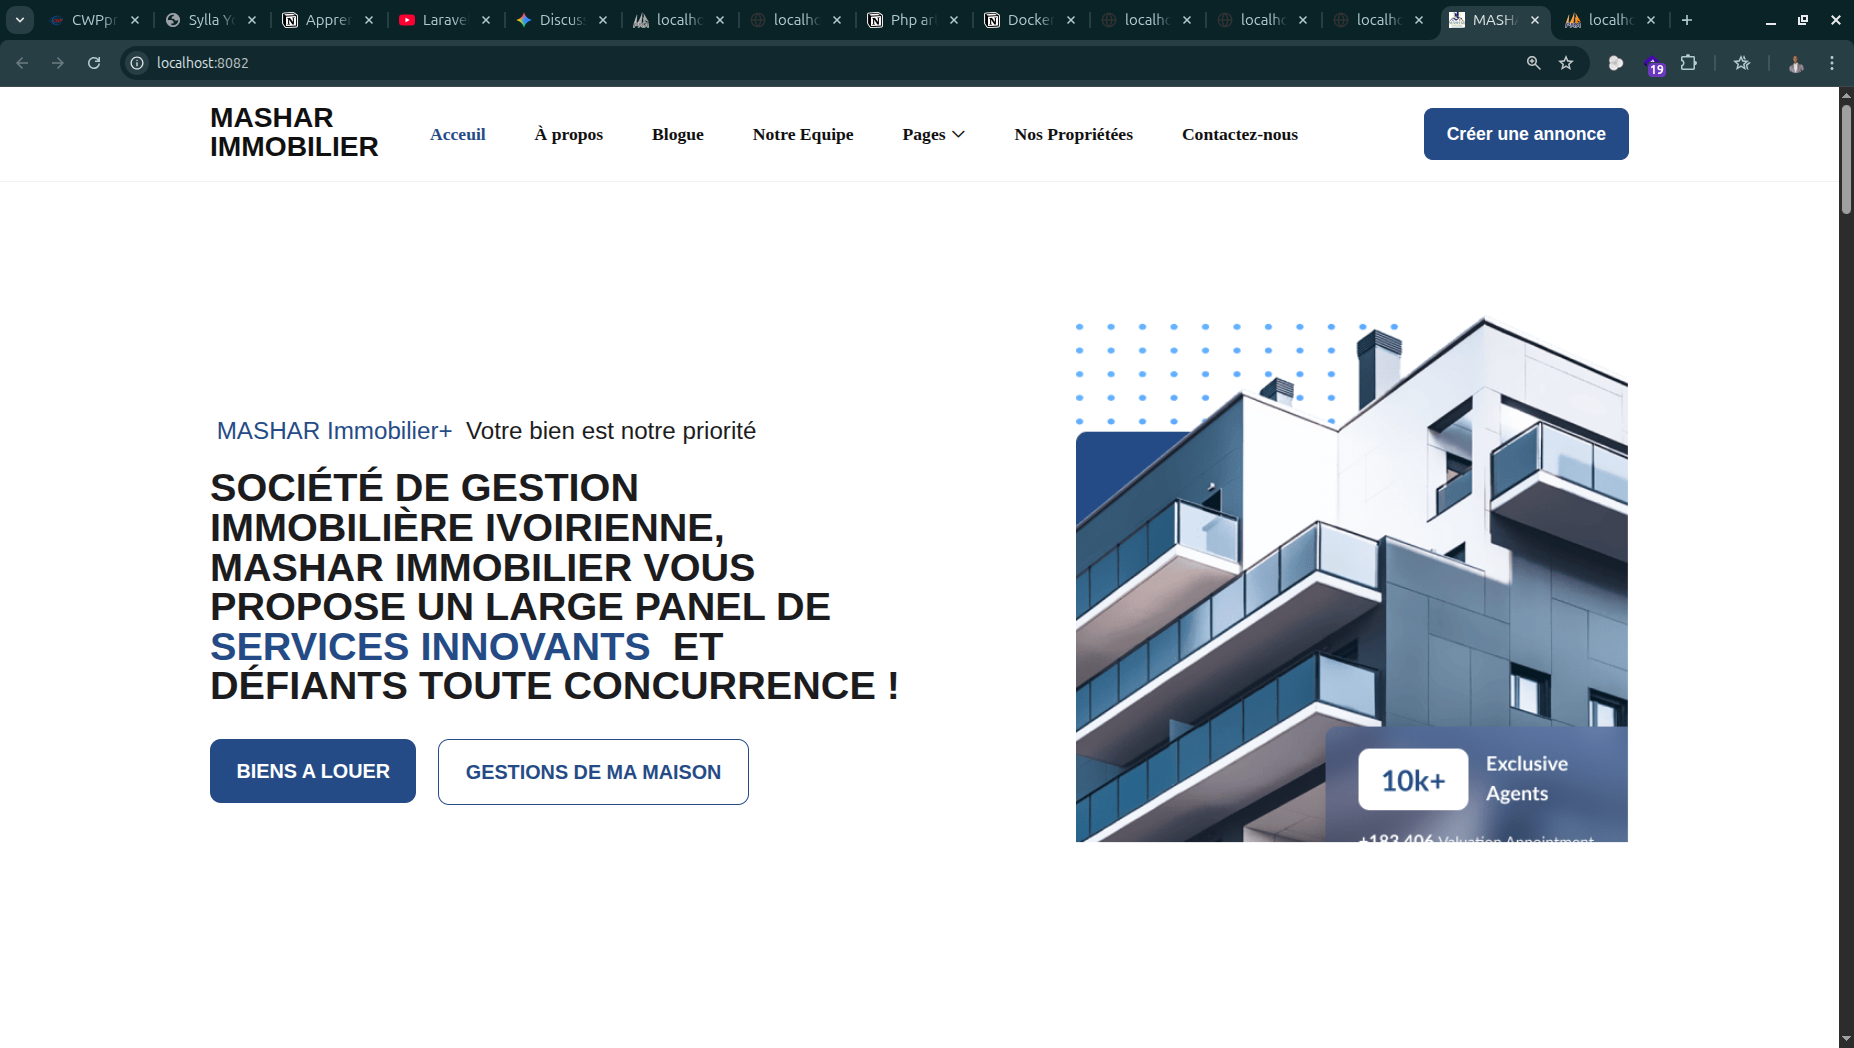This screenshot has width=1854, height=1048.
Task: Open a new tab with plus icon
Action: click(x=1687, y=20)
